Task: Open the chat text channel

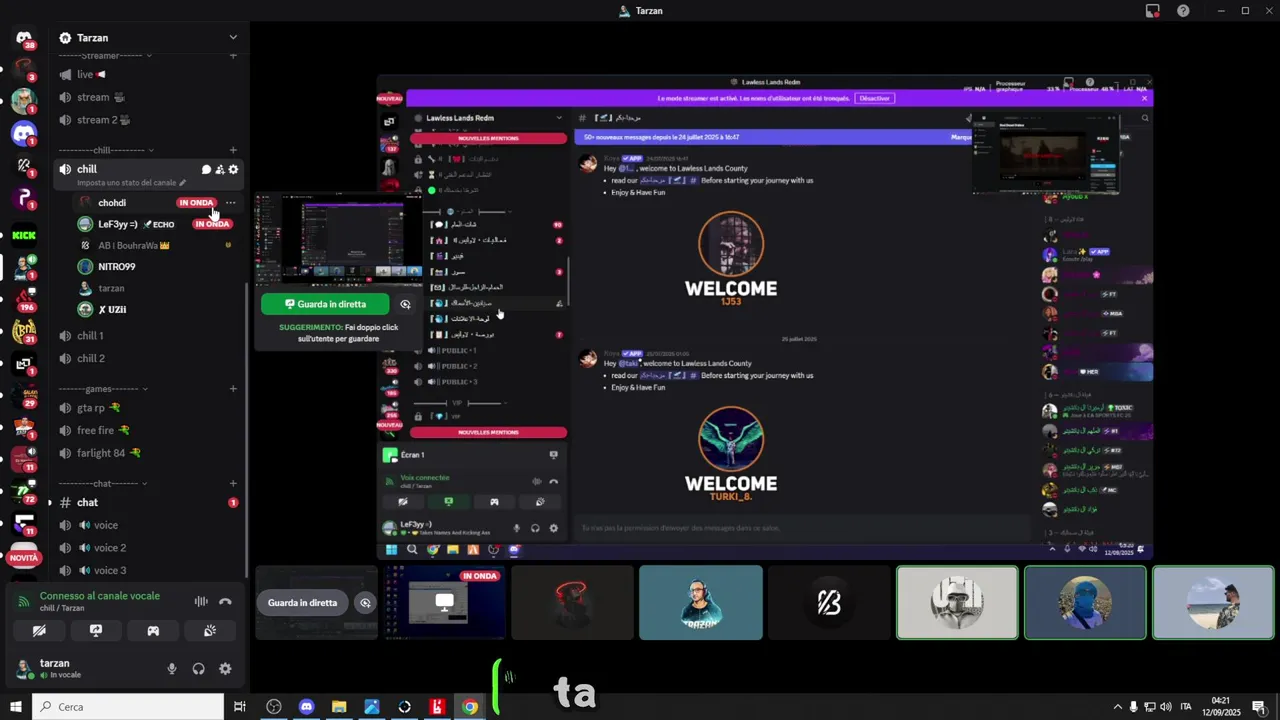Action: tap(148, 502)
